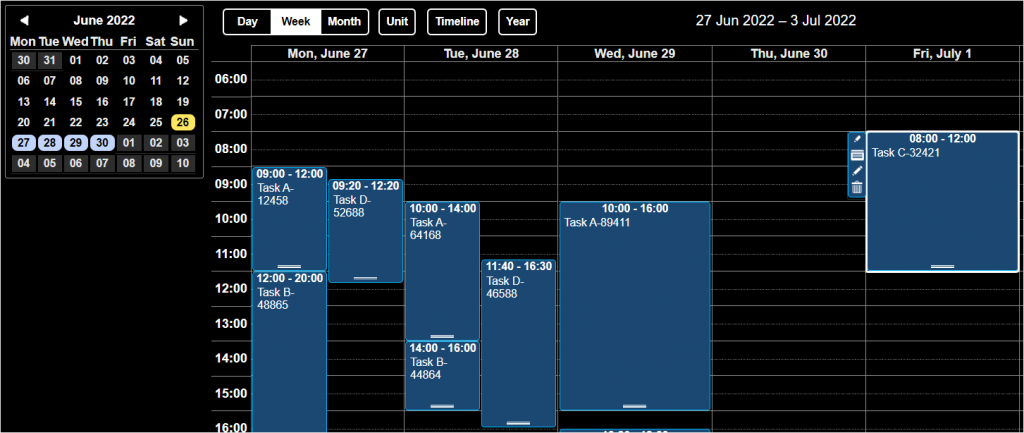Click resize handle at bottom of Task D-52688

coord(365,277)
